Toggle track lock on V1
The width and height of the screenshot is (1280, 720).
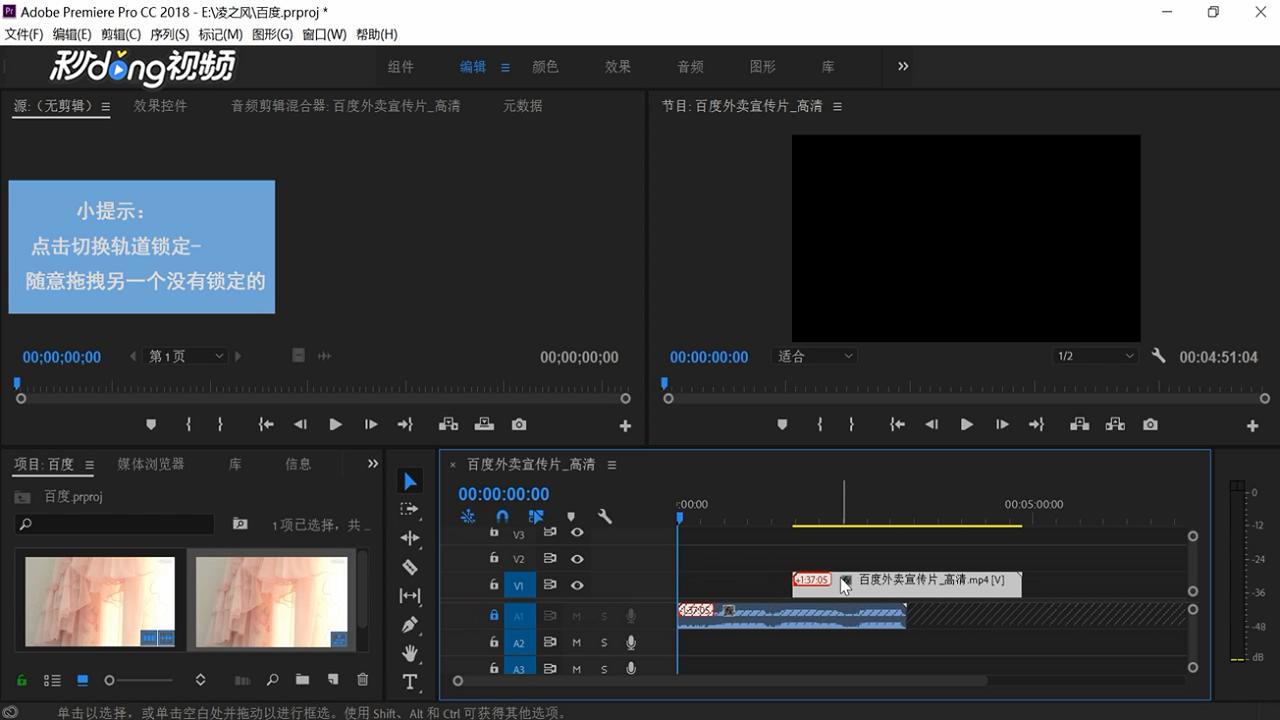tap(493, 585)
